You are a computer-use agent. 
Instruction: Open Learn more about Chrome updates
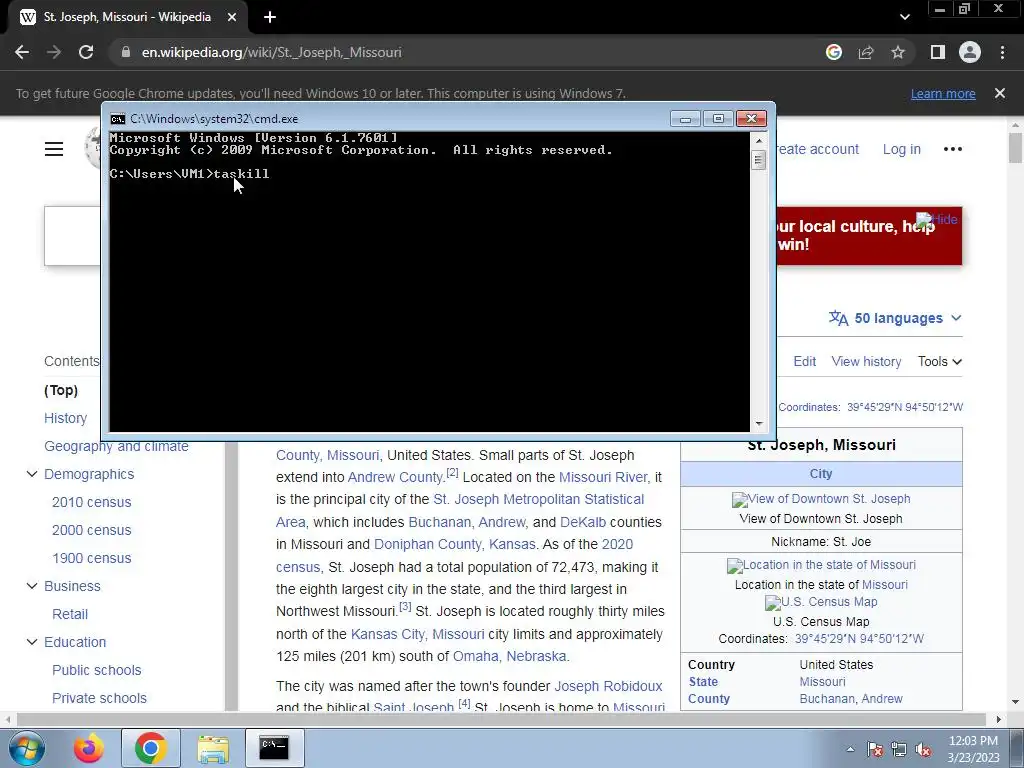(x=943, y=93)
